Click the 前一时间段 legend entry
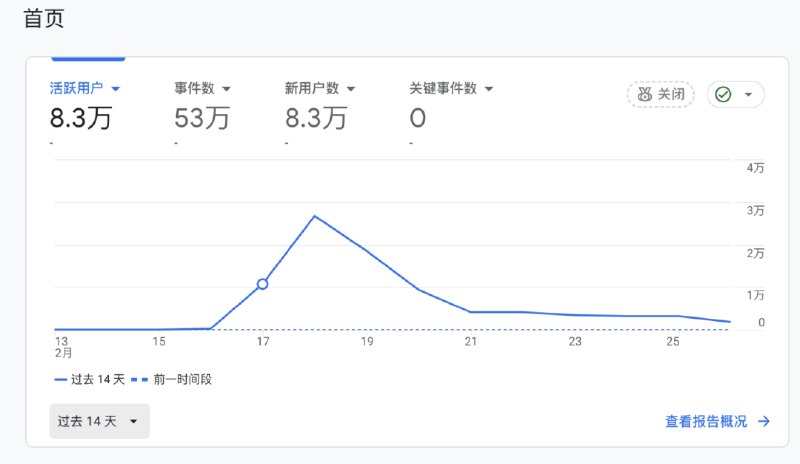 tap(171, 379)
